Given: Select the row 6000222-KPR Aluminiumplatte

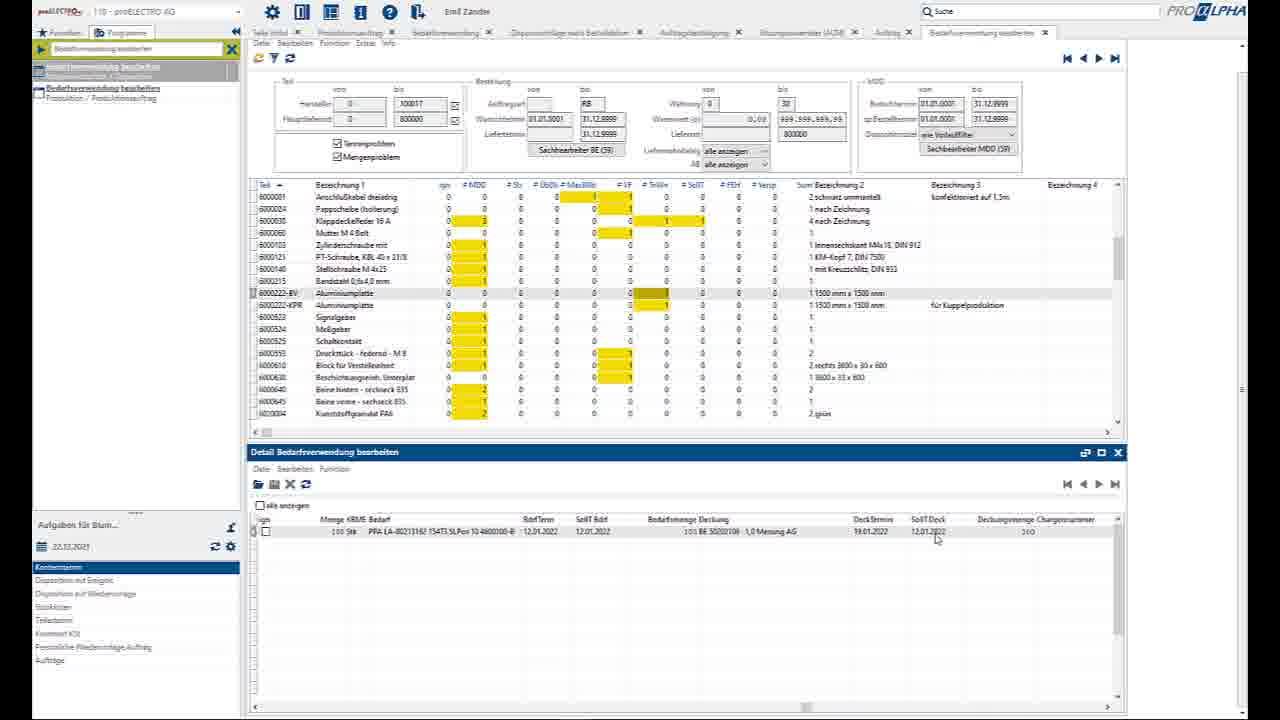Looking at the screenshot, I should click(680, 306).
